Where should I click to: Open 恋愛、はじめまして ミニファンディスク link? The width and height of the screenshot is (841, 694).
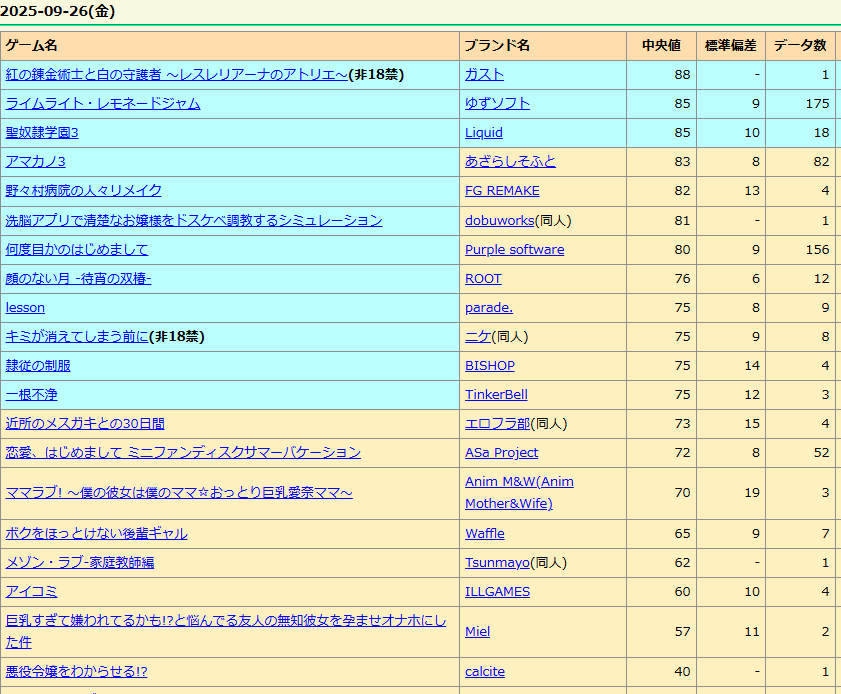(x=183, y=452)
